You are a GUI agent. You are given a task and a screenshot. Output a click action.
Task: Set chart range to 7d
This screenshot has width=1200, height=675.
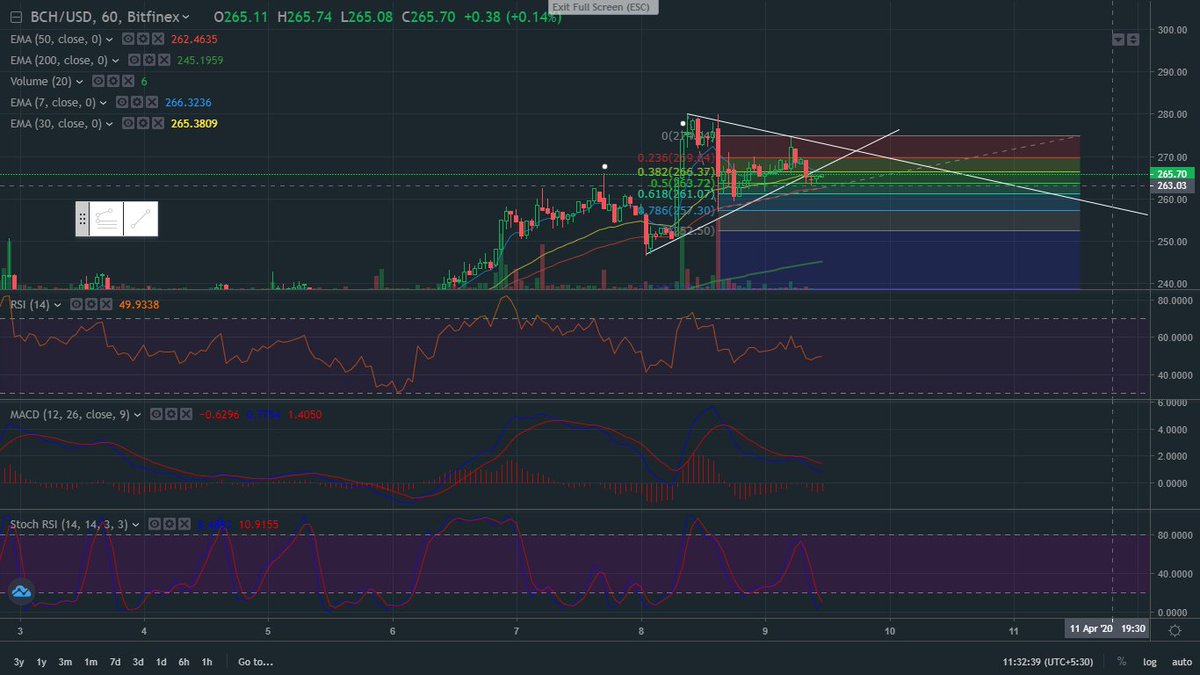(x=115, y=662)
